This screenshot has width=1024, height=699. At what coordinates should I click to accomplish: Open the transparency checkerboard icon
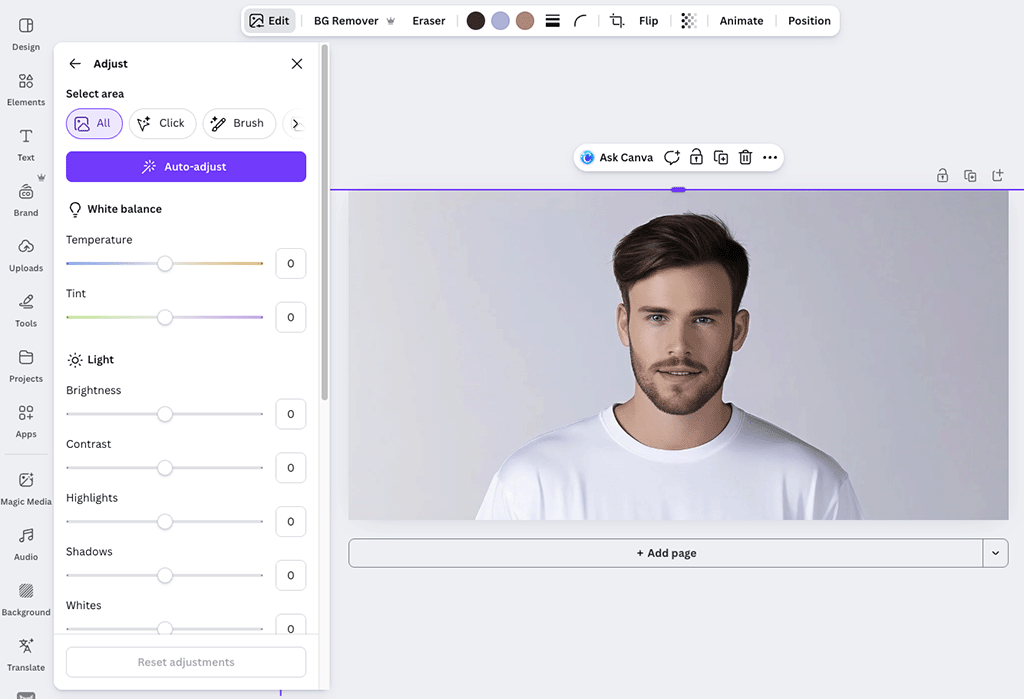point(688,21)
